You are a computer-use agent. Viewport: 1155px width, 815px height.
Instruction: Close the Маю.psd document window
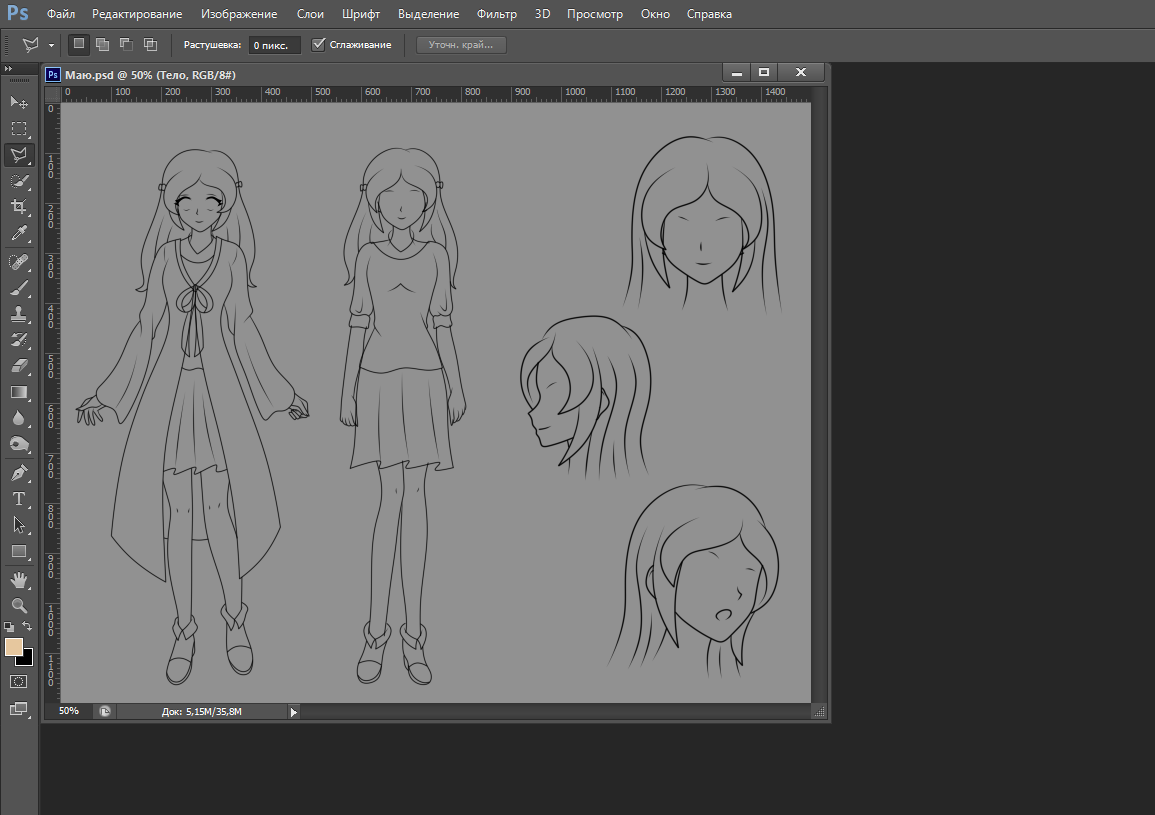pyautogui.click(x=801, y=72)
